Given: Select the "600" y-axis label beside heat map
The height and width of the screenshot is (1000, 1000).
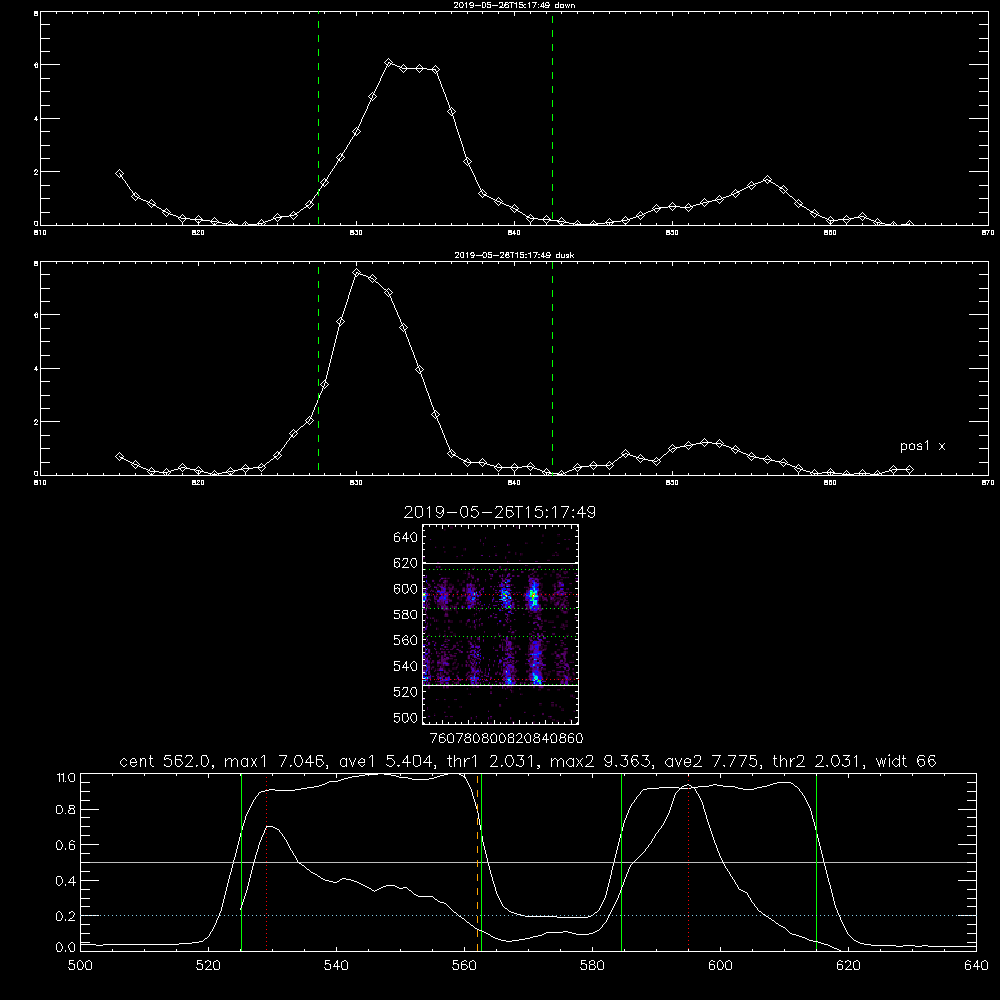Looking at the screenshot, I should tap(406, 589).
